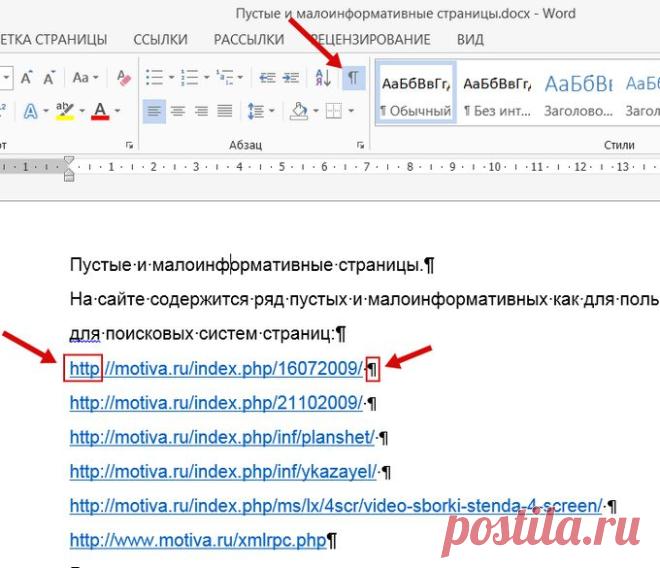Toggle the show paragraph marks button
Viewport: 660px width, 568px height.
click(354, 78)
